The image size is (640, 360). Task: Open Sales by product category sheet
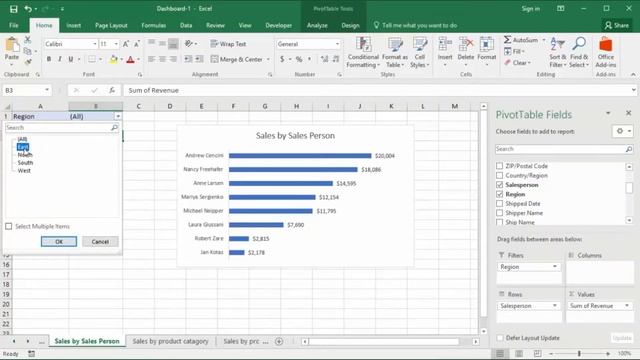pyautogui.click(x=170, y=341)
